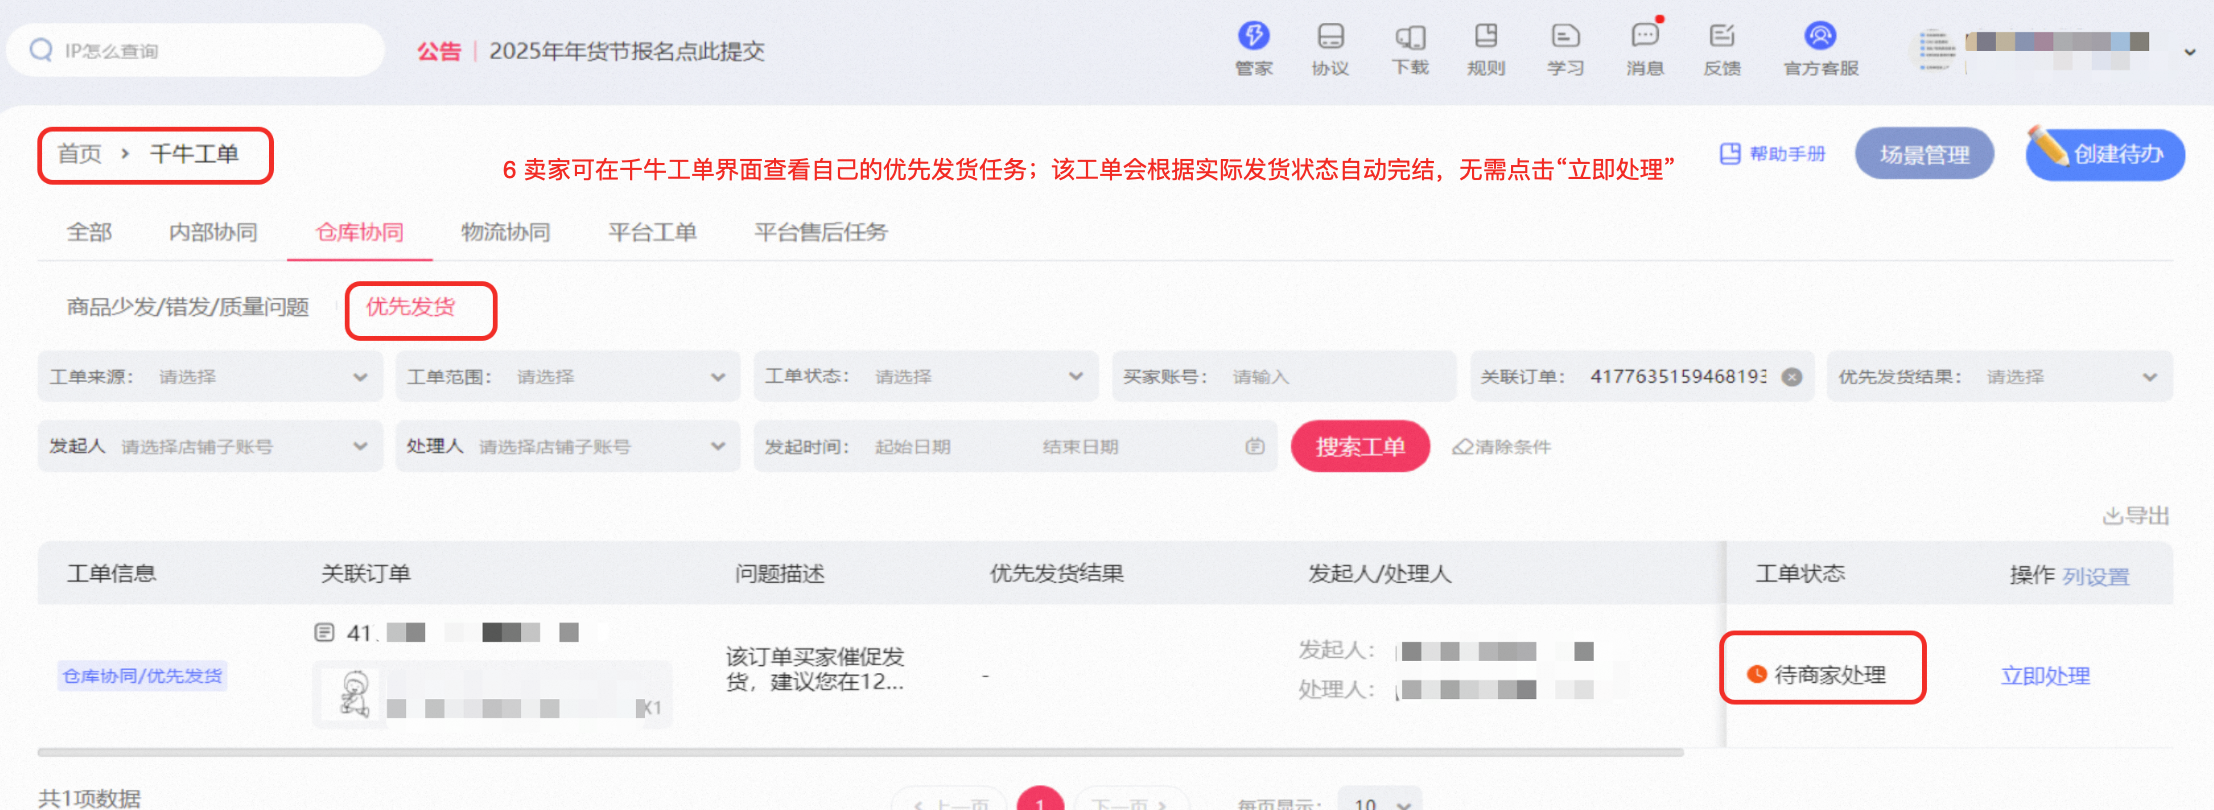Image resolution: width=2214 pixels, height=810 pixels.
Task: Switch to the 内部协同 tab
Action: tap(213, 232)
